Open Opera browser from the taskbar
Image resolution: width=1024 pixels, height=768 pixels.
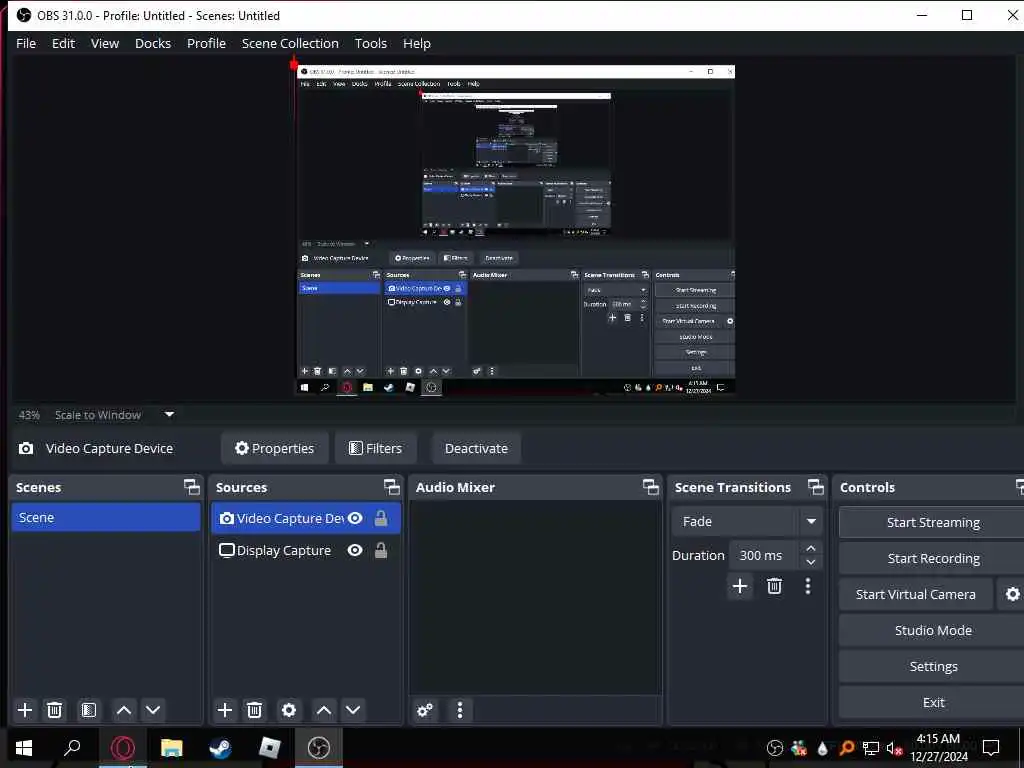click(x=122, y=748)
